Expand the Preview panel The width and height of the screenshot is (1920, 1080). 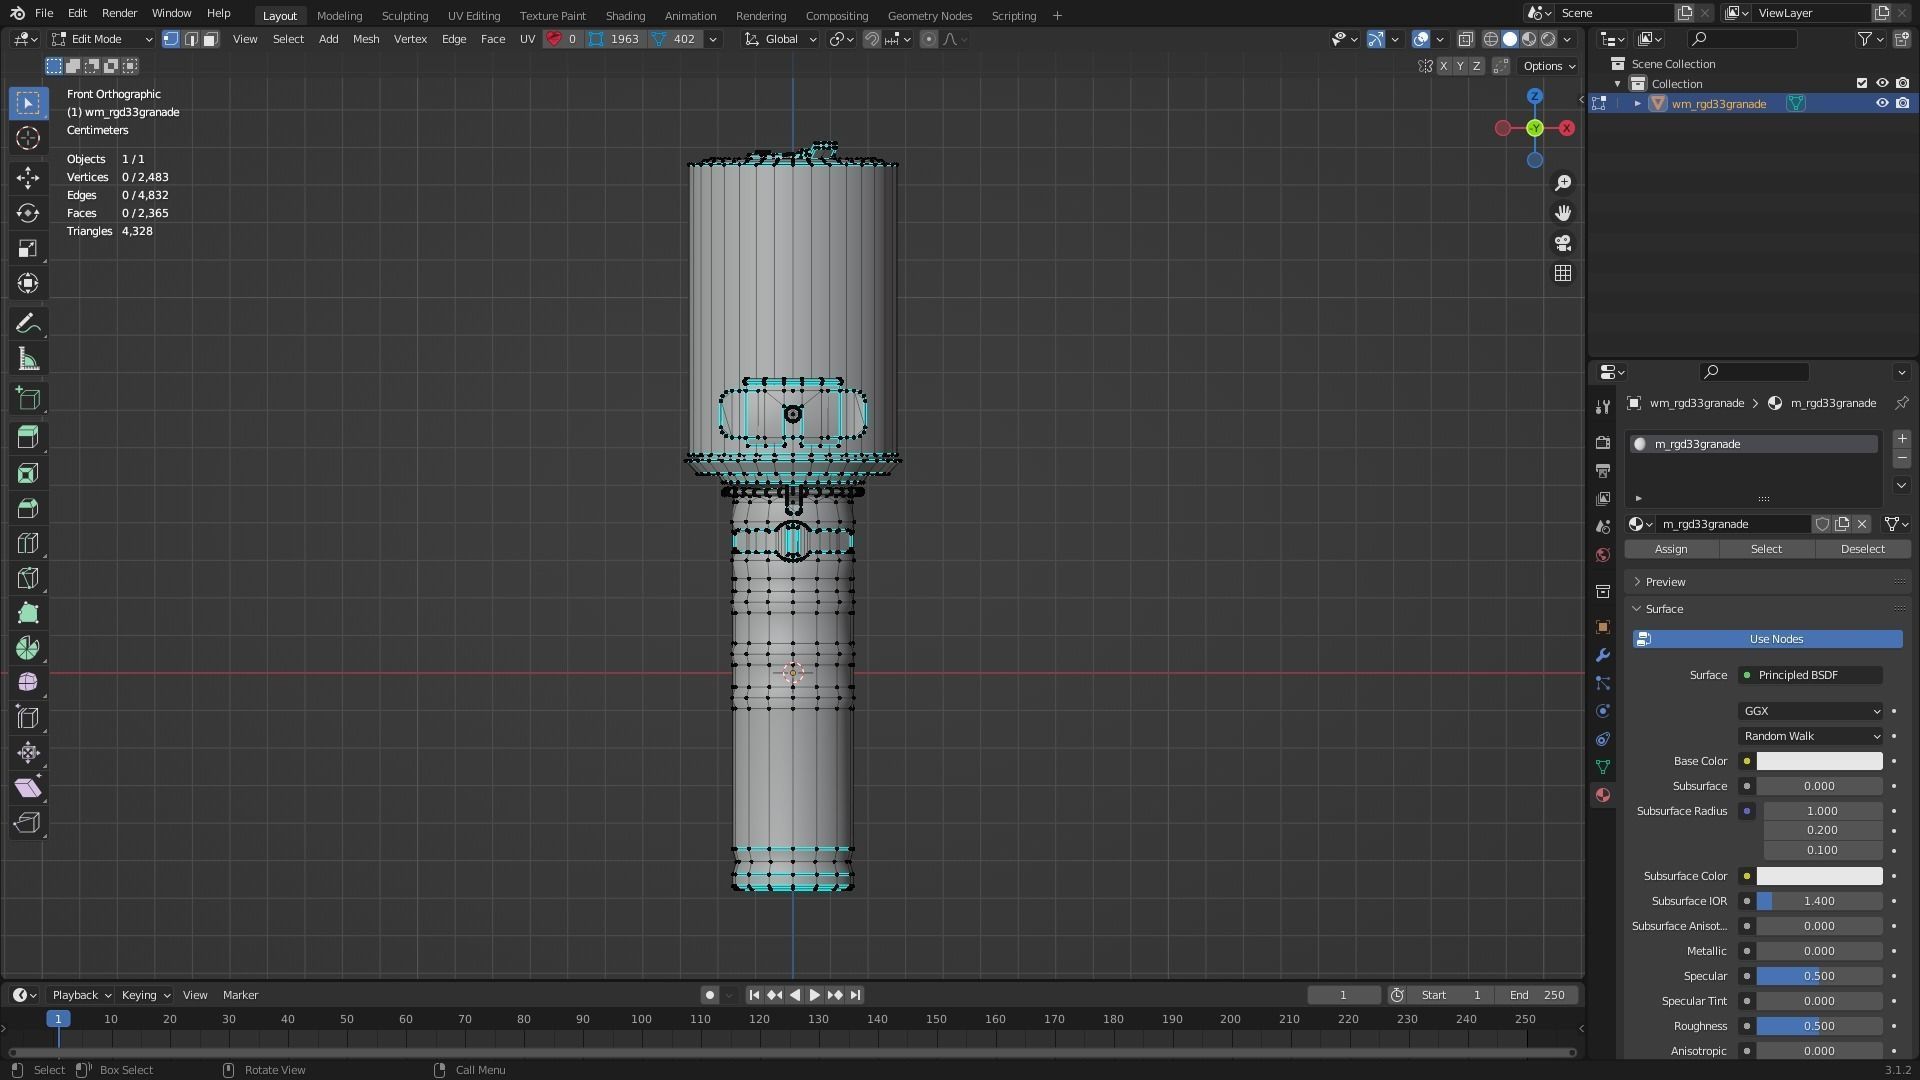(1665, 582)
